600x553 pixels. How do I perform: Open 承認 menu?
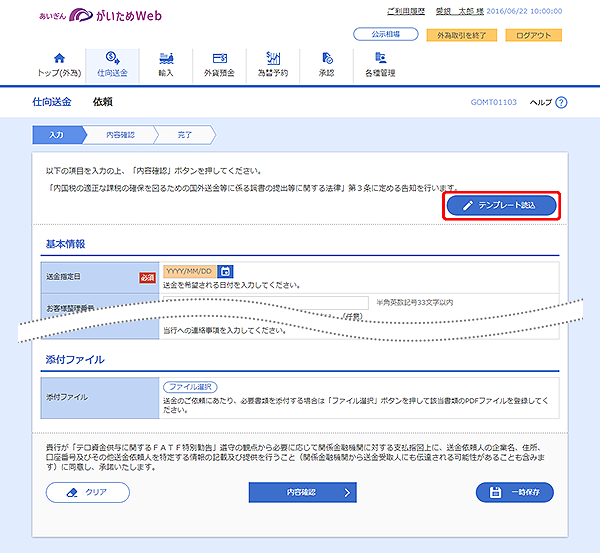point(326,65)
